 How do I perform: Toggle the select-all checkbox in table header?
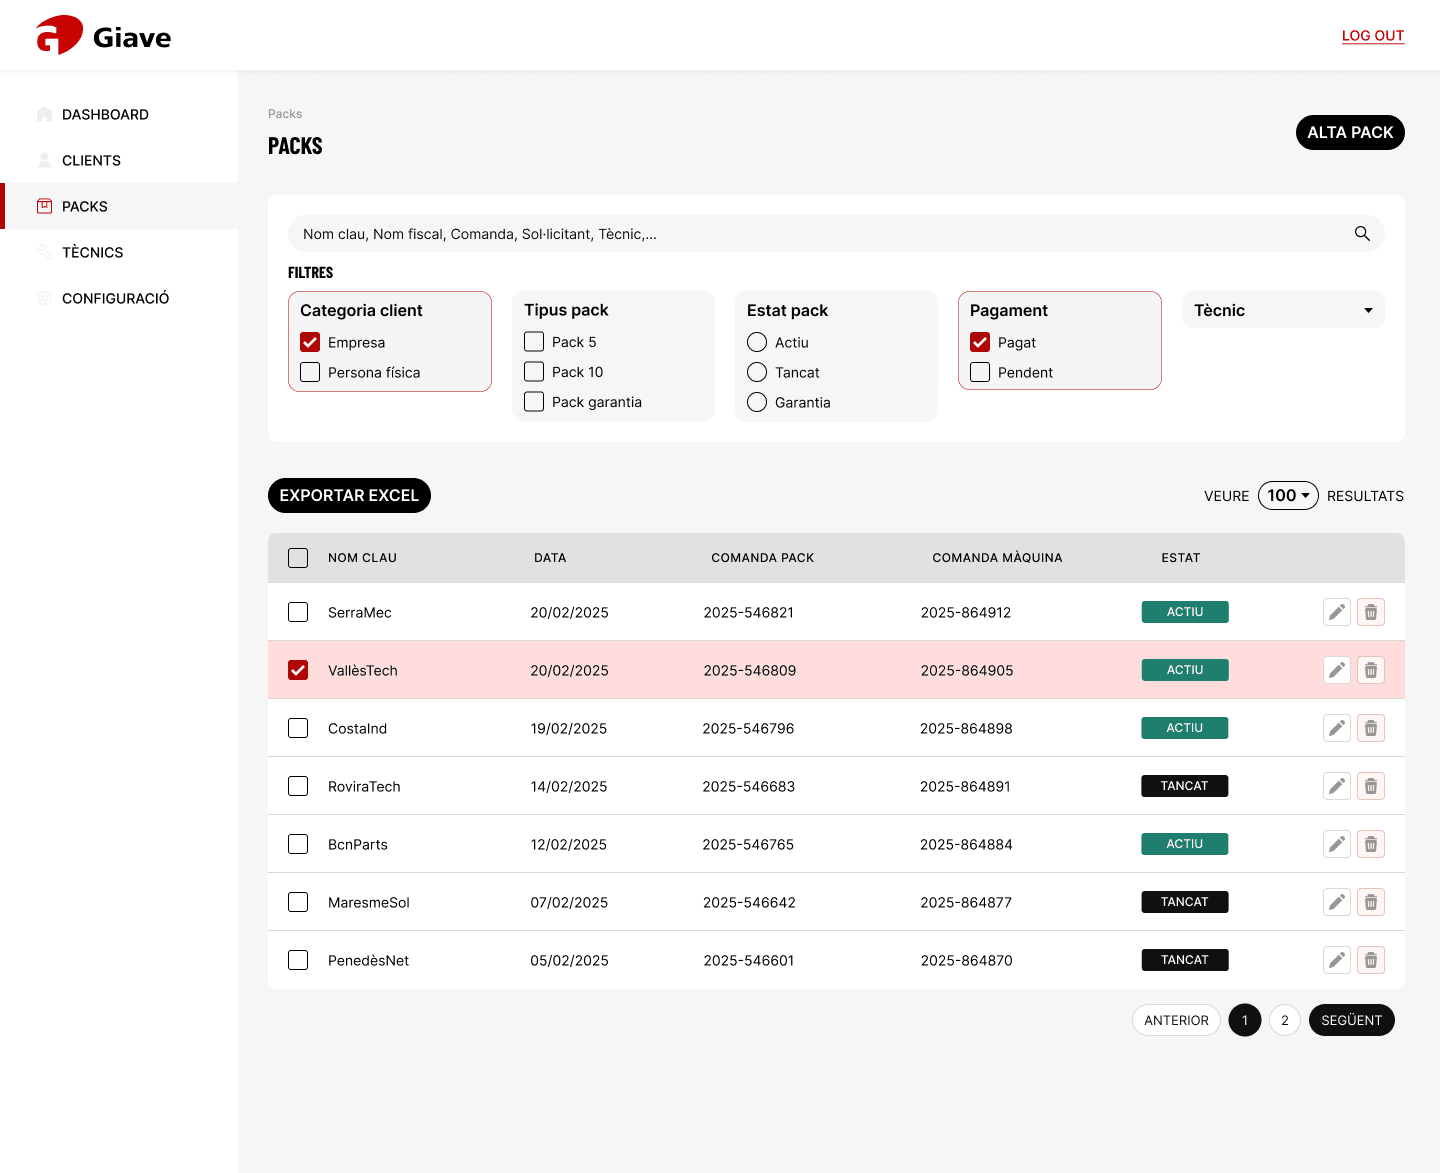[298, 558]
